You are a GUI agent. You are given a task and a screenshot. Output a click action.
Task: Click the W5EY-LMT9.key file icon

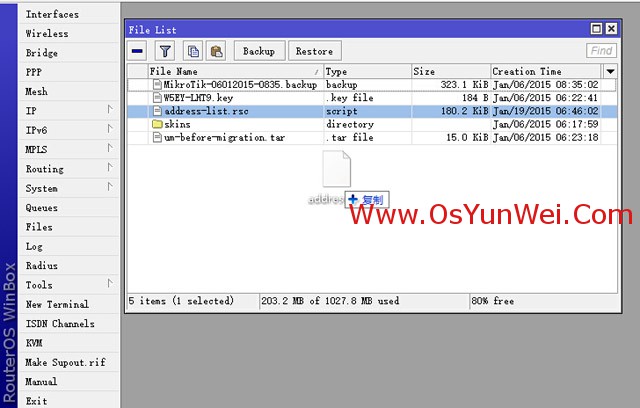(x=157, y=98)
